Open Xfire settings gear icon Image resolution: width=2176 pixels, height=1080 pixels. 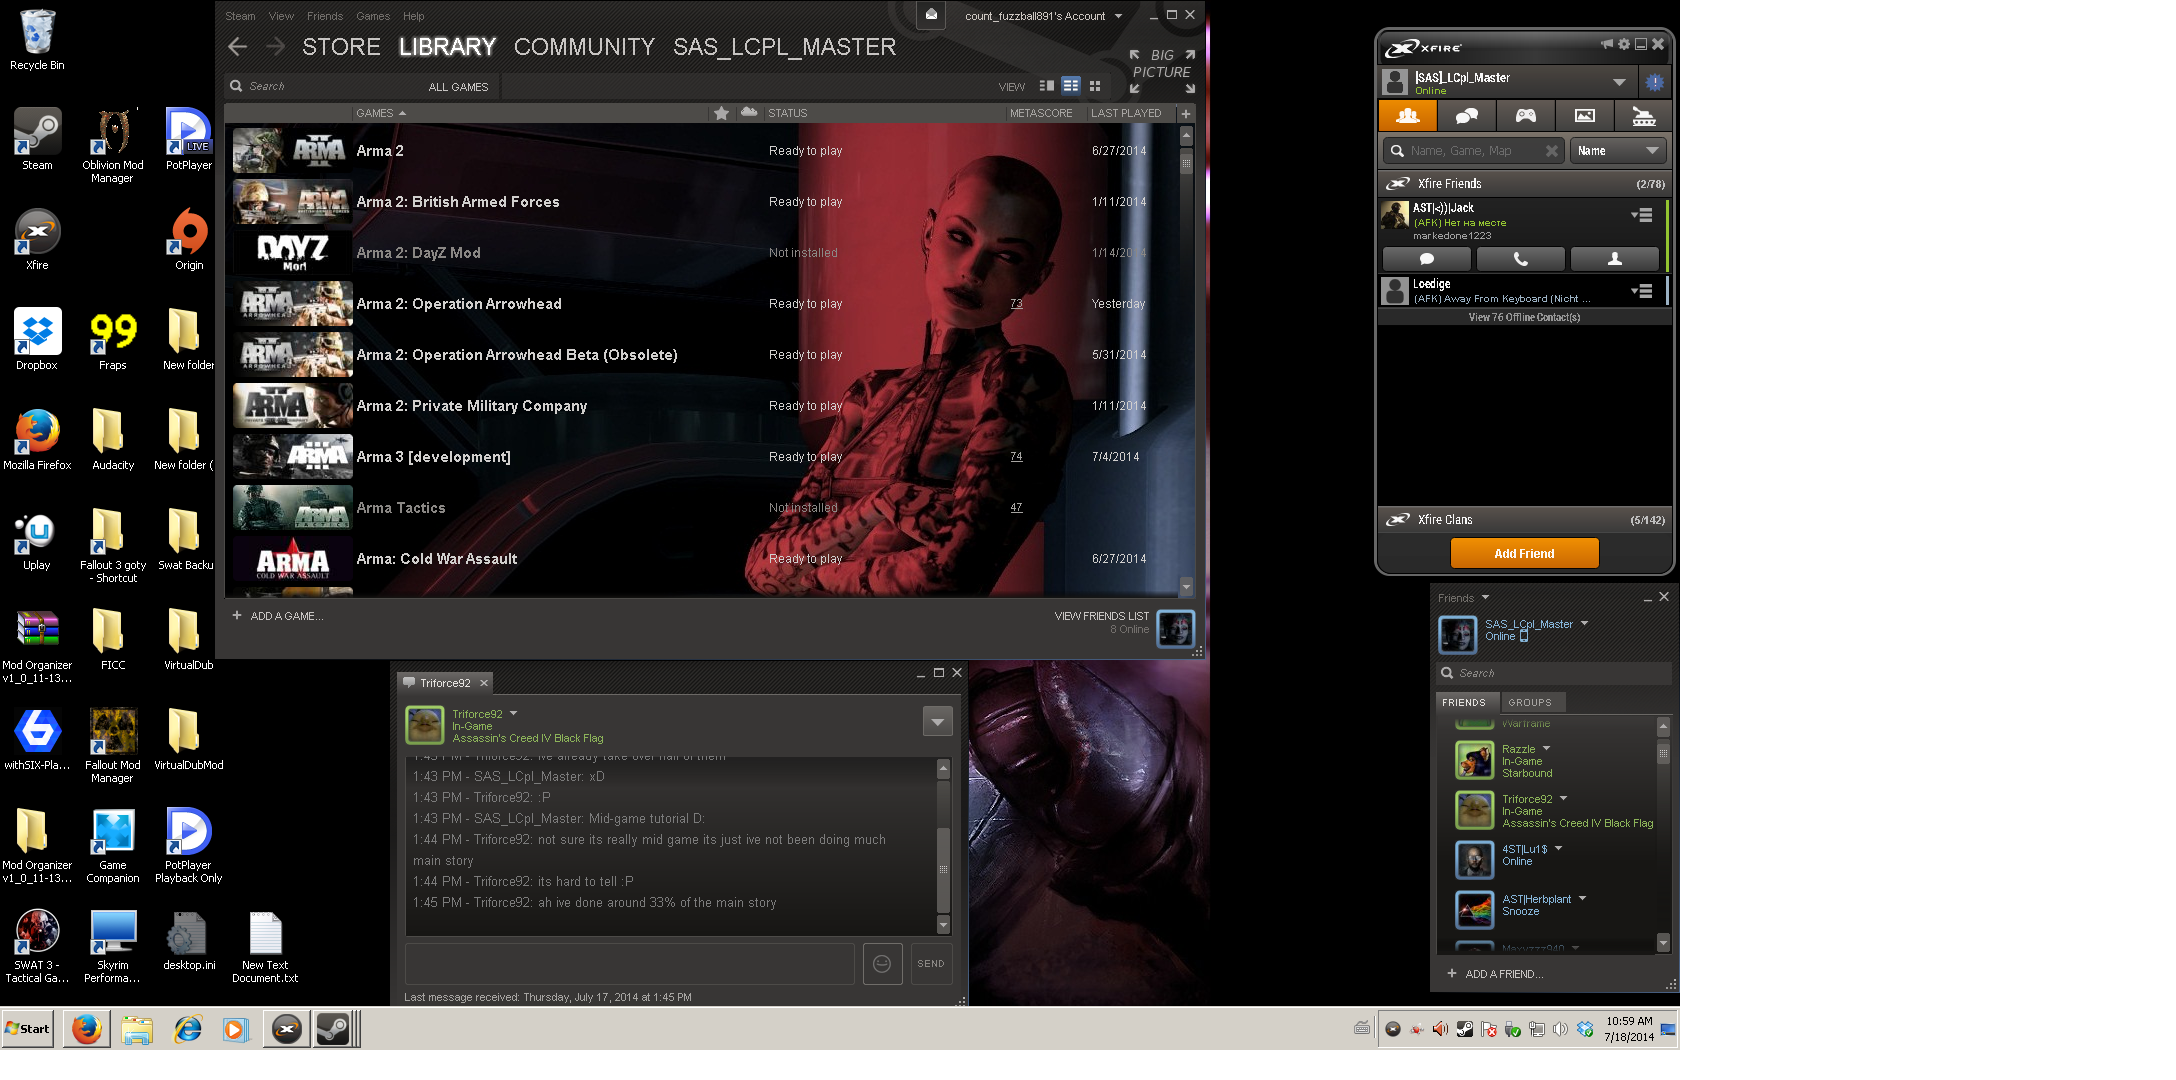1624,44
